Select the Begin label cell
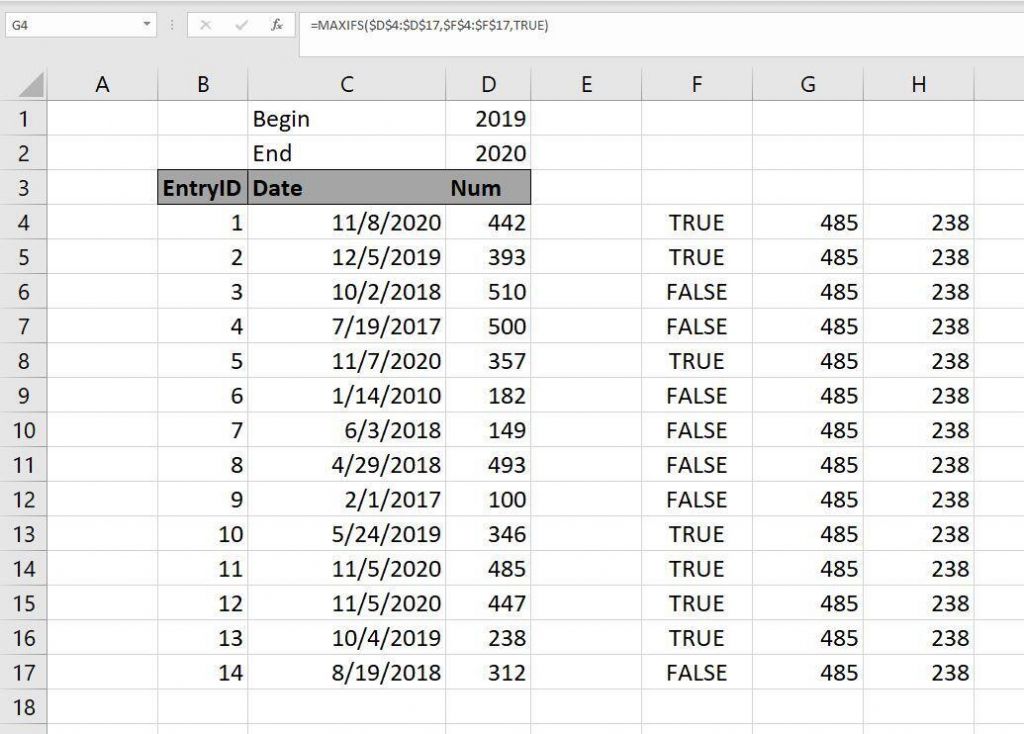Image resolution: width=1024 pixels, height=734 pixels. [x=346, y=119]
